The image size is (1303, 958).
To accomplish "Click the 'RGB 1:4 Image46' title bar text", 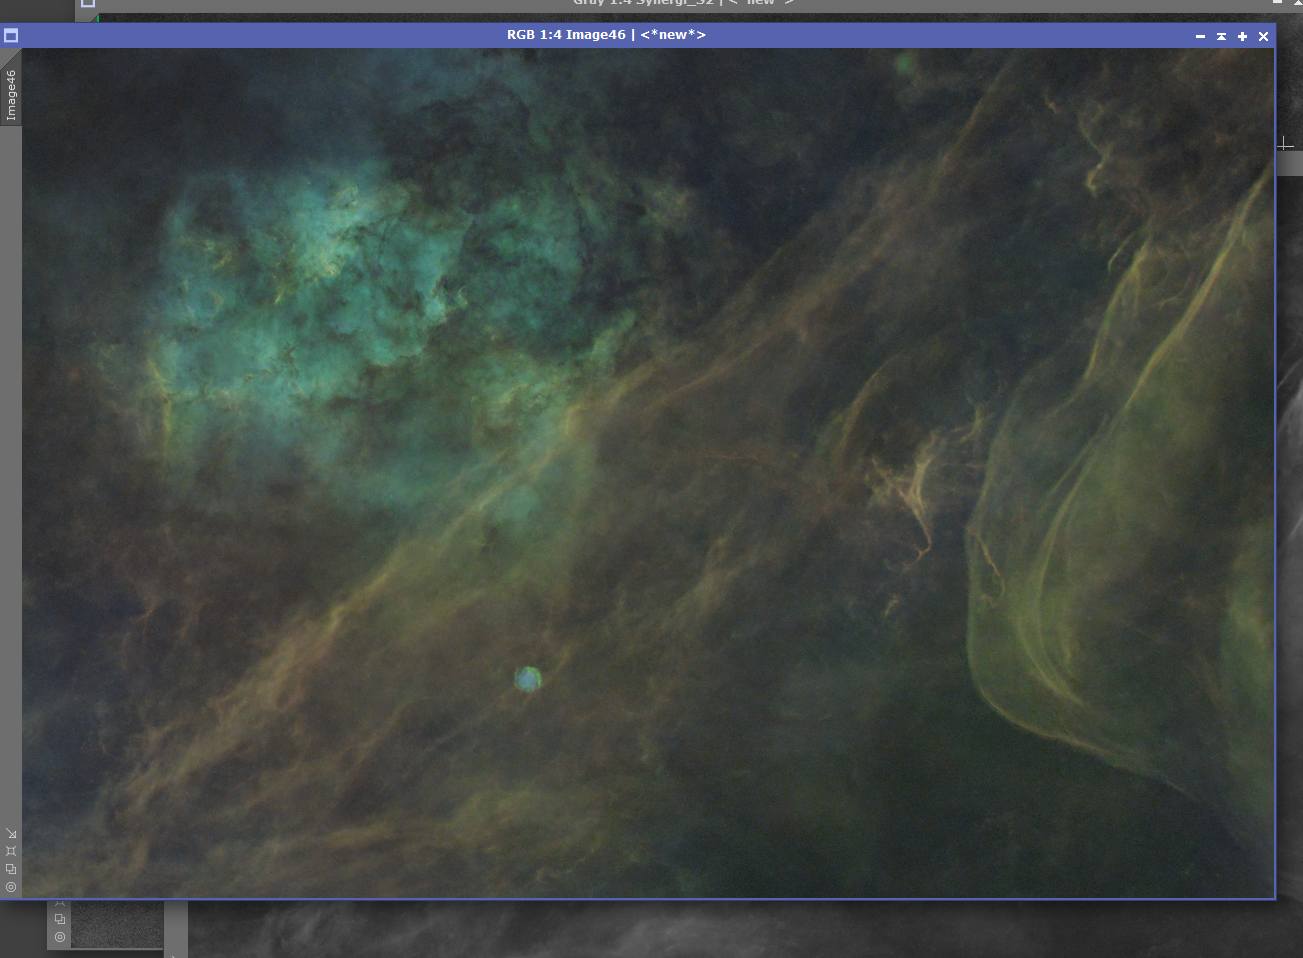I will (x=606, y=35).
